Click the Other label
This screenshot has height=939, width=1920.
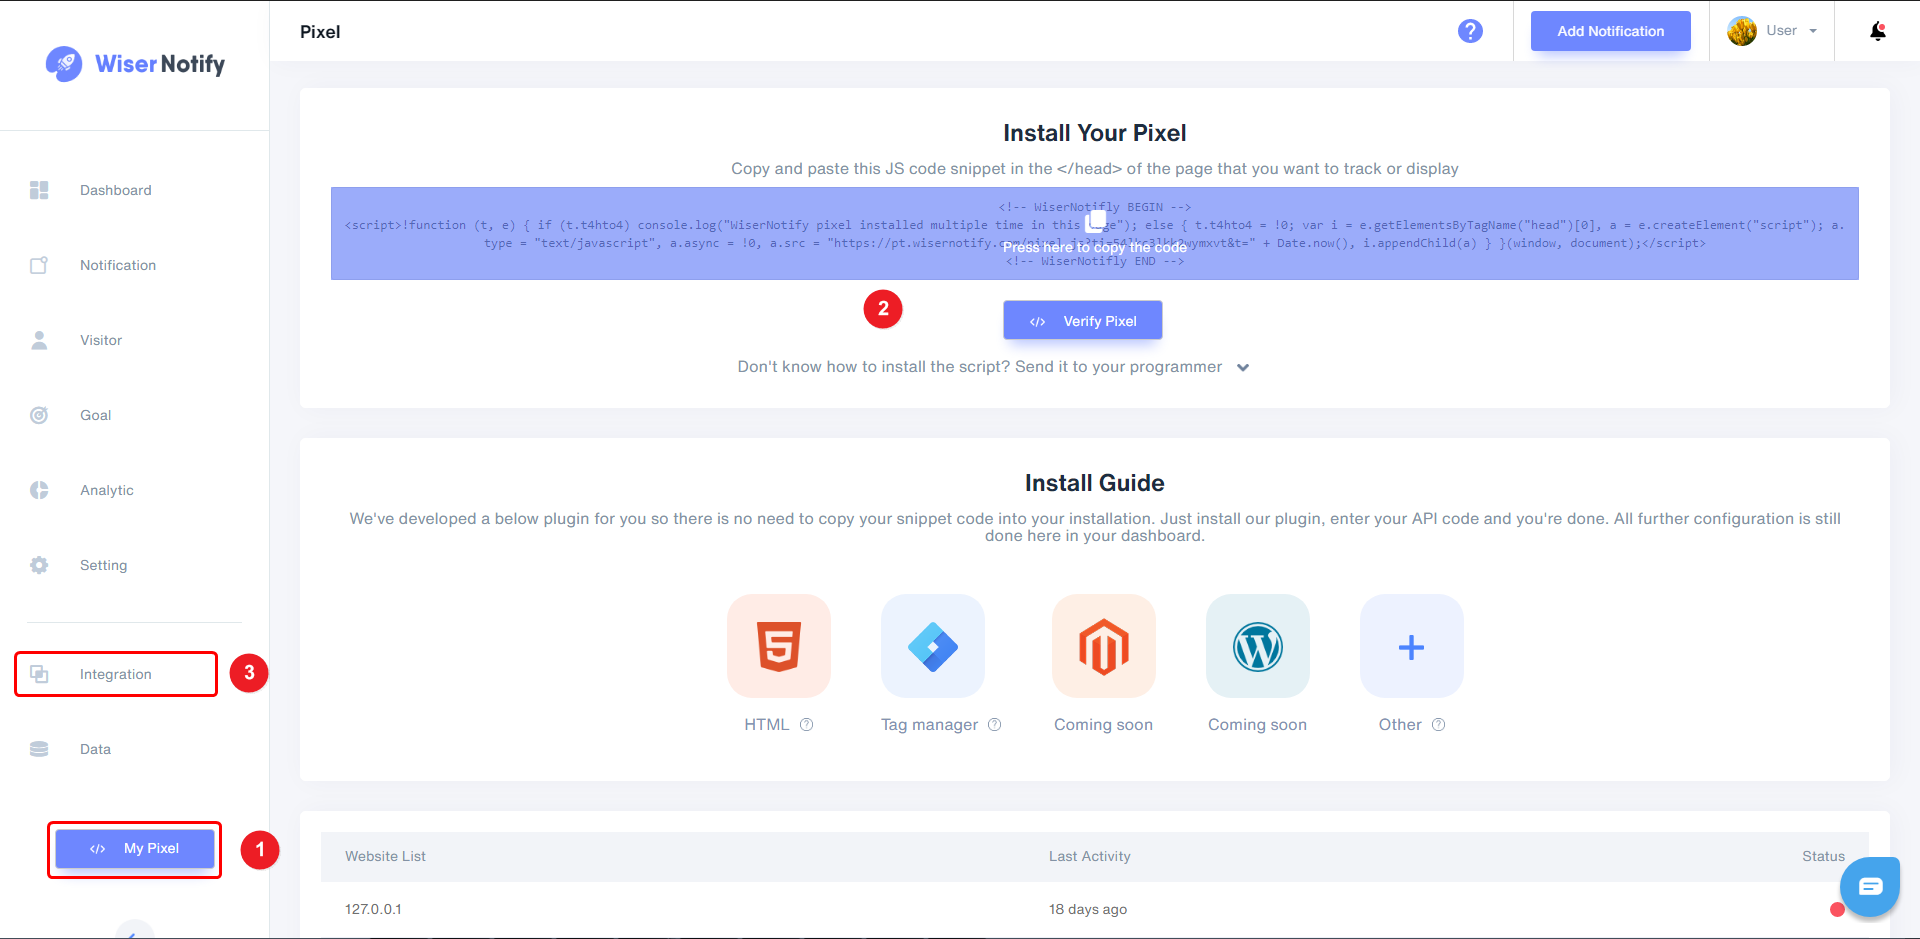(x=1400, y=725)
